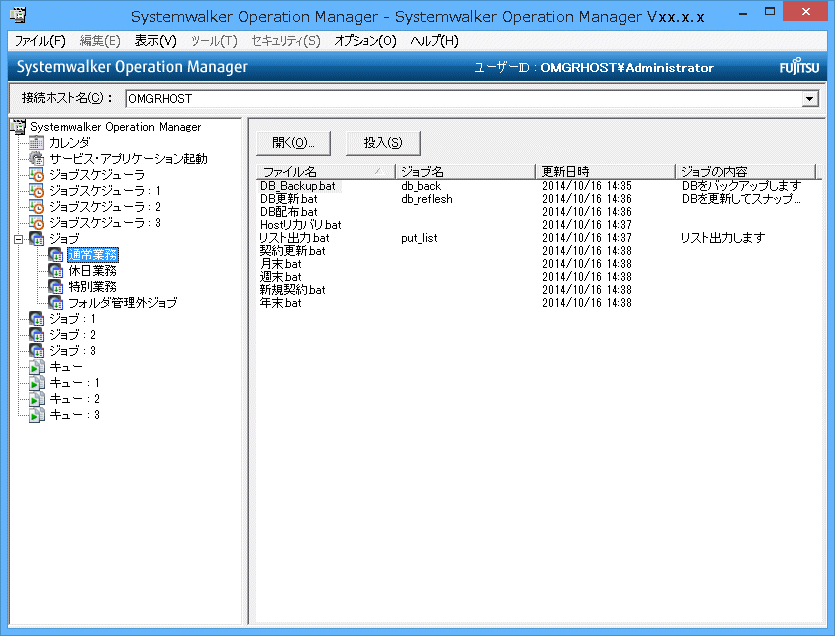
Task: Select file DB更新.bat
Action: (289, 199)
